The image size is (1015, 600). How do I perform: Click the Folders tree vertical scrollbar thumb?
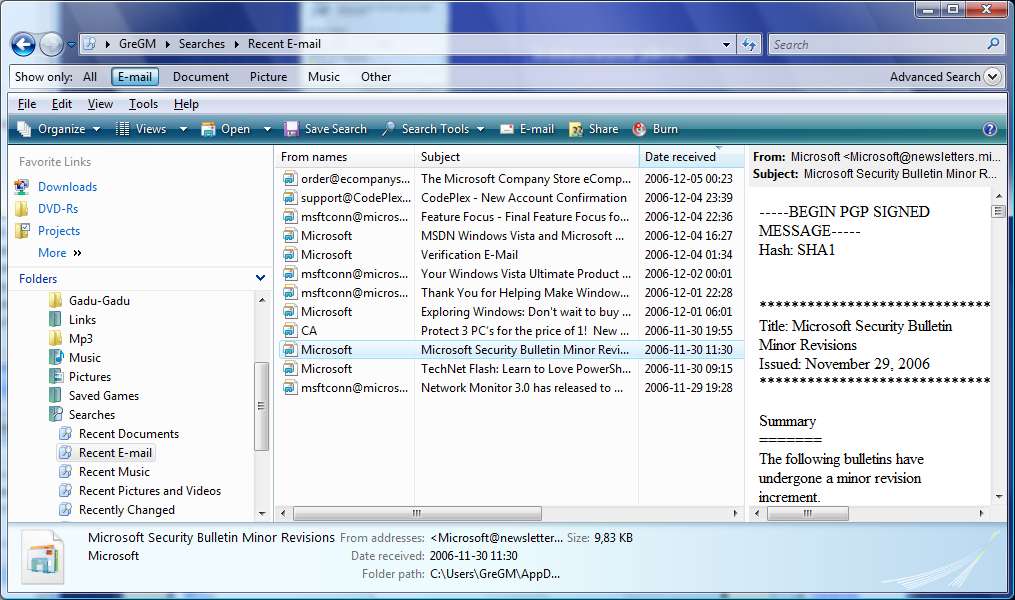pyautogui.click(x=262, y=406)
